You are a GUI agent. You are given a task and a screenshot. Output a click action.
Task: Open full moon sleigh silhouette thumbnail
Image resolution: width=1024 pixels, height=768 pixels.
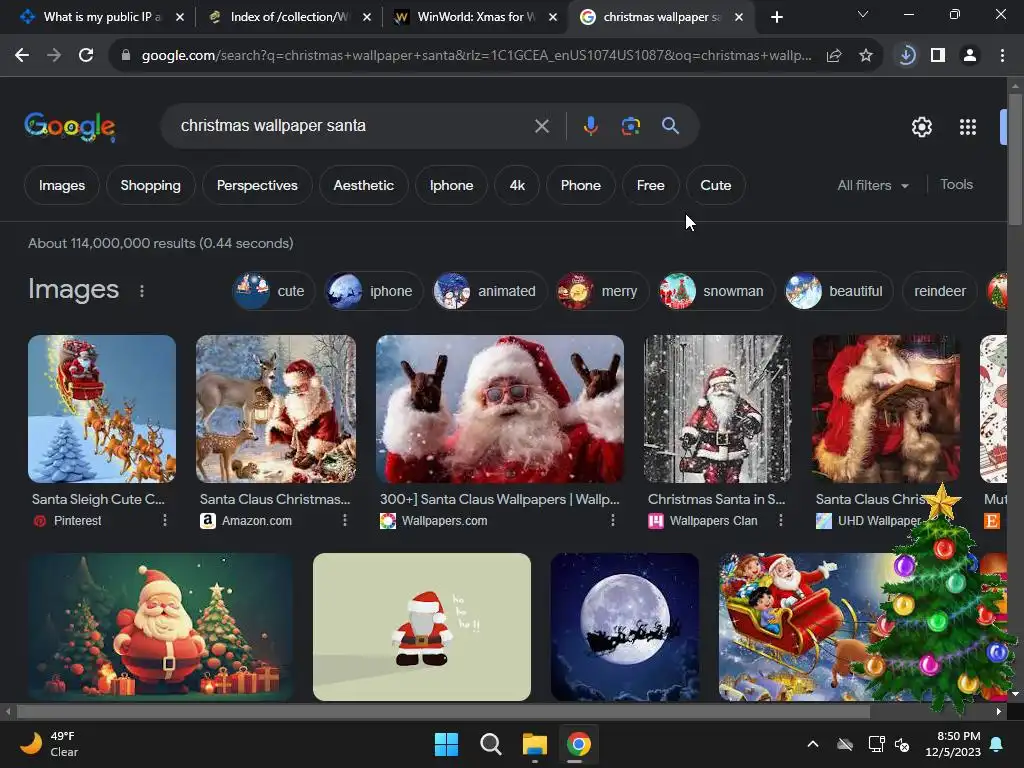pyautogui.click(x=625, y=627)
